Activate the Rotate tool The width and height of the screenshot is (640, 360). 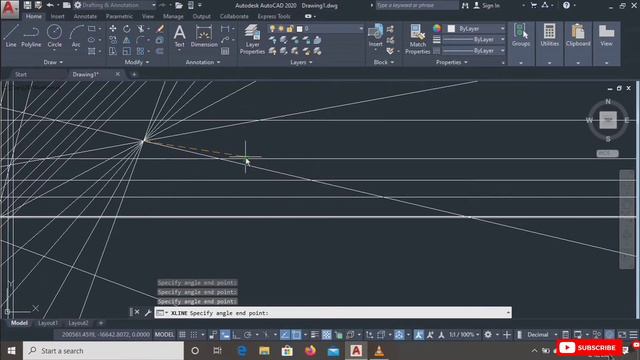(127, 29)
